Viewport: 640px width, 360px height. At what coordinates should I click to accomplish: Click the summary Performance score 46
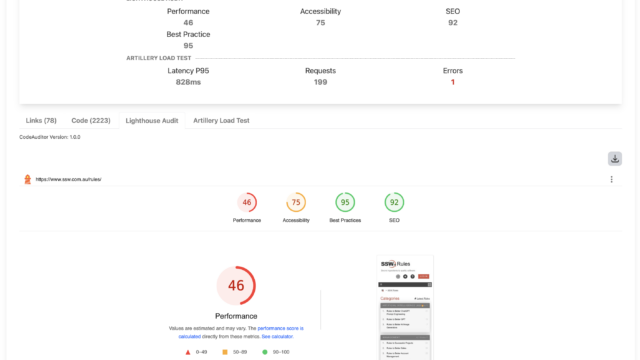pos(188,22)
